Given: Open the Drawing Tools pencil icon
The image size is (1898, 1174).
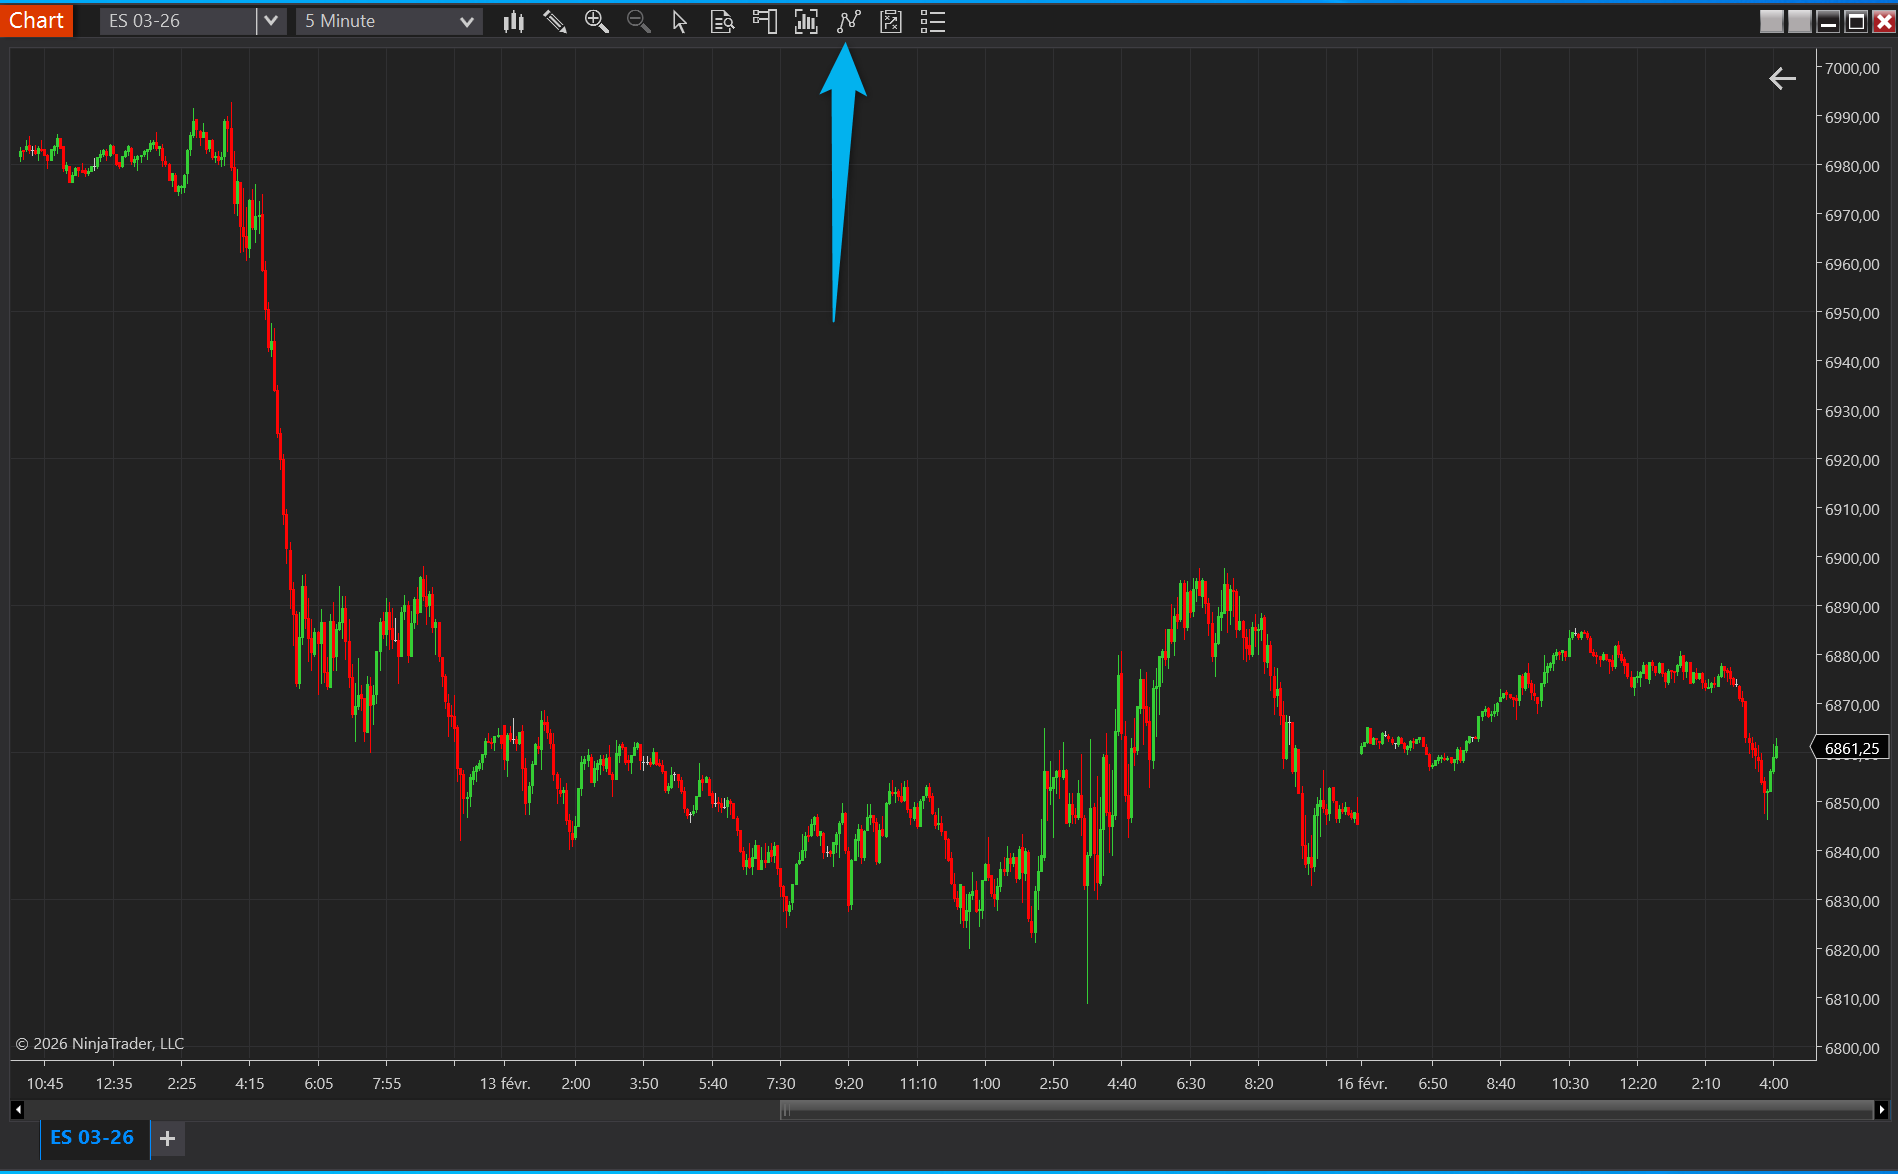Looking at the screenshot, I should click(x=555, y=21).
